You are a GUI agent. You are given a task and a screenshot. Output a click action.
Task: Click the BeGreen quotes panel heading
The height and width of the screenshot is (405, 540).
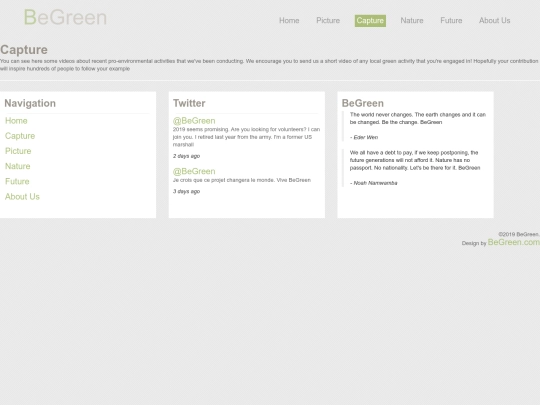pos(363,103)
